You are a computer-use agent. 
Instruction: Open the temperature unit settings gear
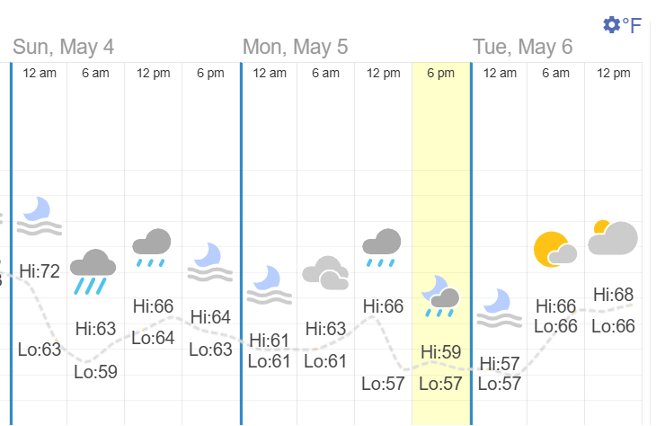[611, 24]
